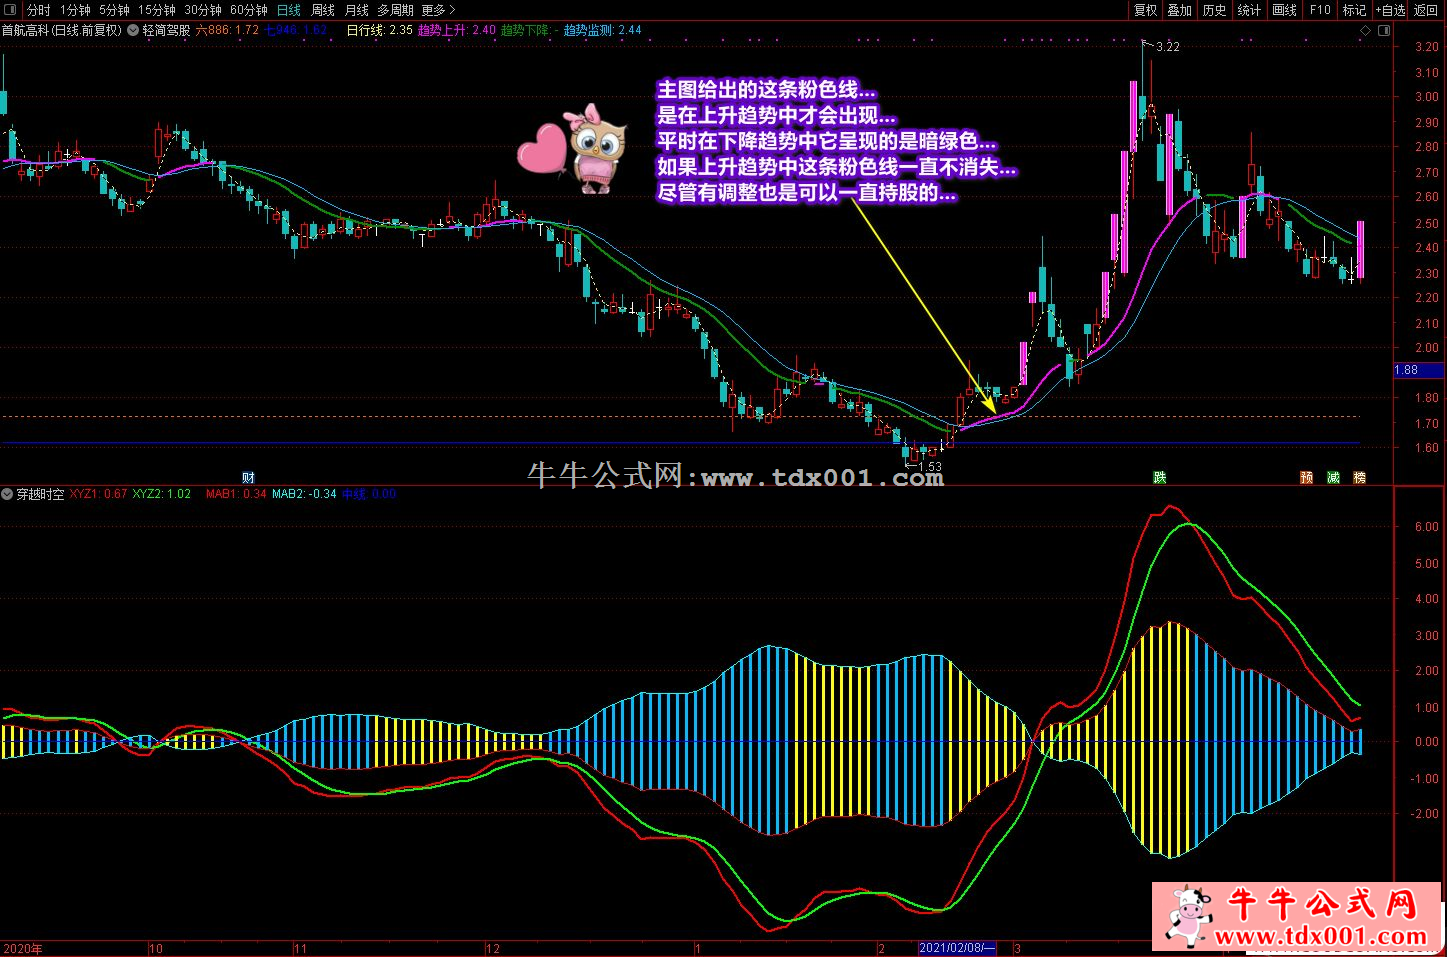
Task: Click the XYZ1: 0.67 indicator value
Action: click(x=98, y=494)
